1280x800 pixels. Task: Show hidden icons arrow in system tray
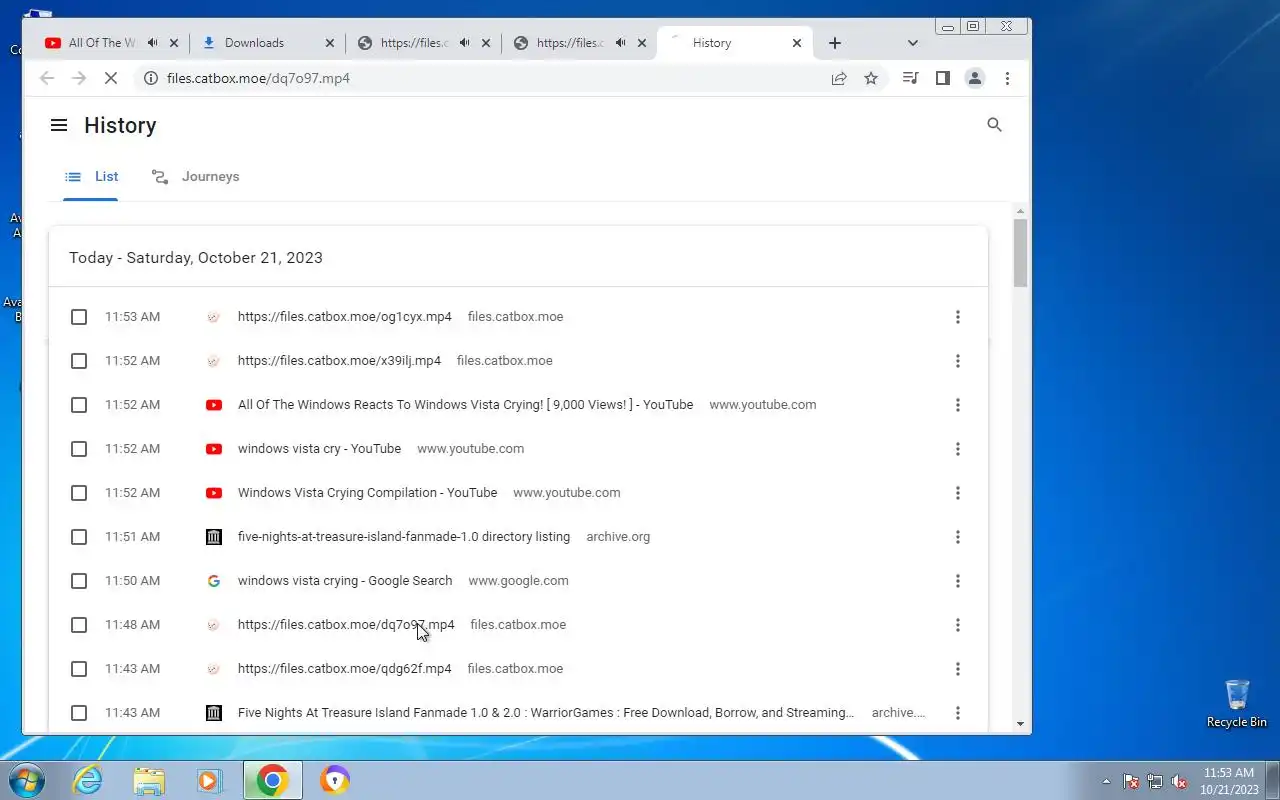tap(1106, 781)
